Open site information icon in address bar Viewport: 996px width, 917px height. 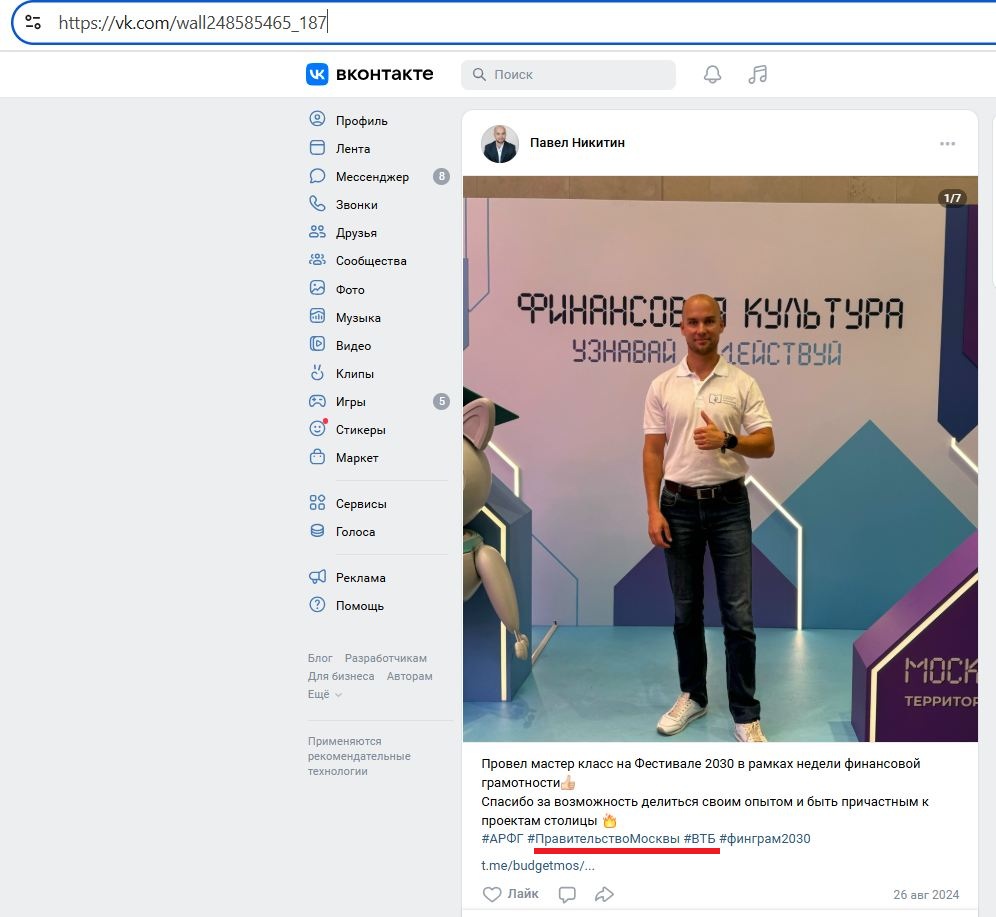coord(33,22)
